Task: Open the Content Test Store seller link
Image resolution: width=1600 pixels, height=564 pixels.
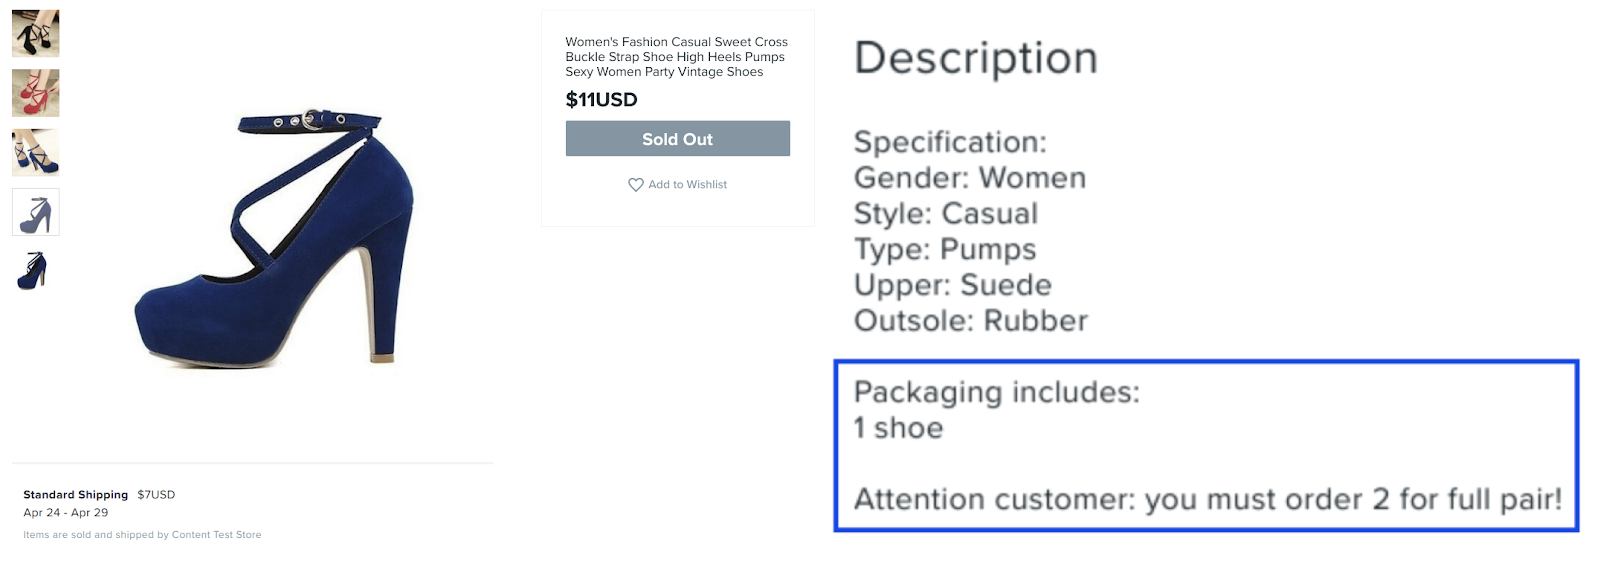Action: [x=216, y=535]
